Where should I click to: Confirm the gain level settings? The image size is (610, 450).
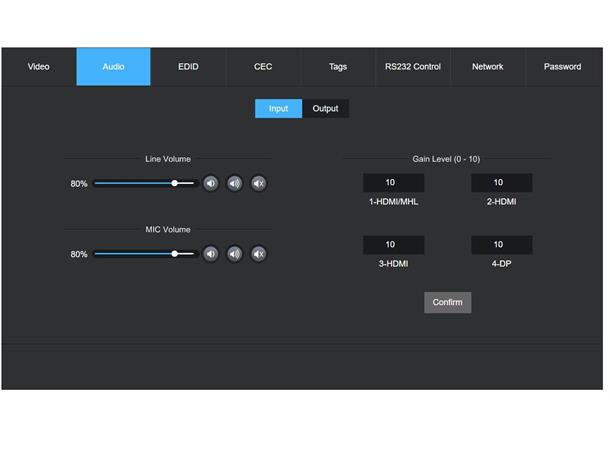(447, 302)
